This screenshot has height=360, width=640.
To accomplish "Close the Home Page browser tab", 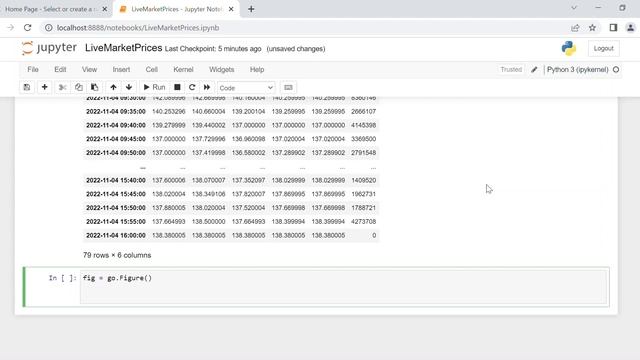I will tap(104, 9).
